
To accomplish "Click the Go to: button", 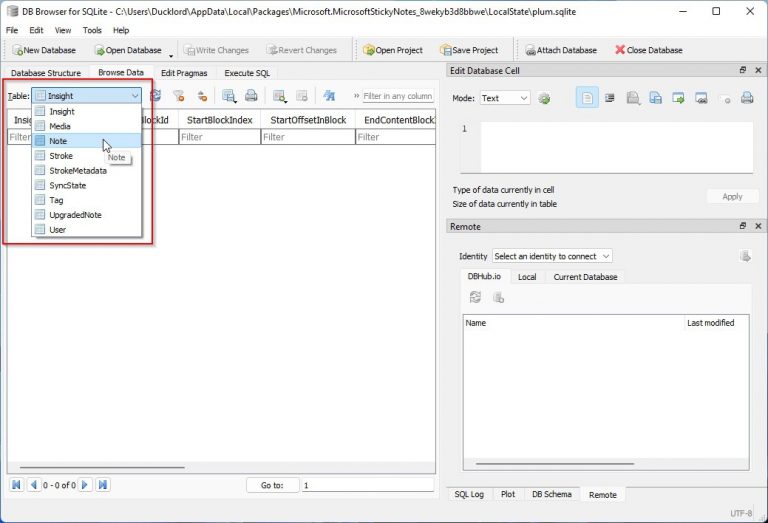I will (x=272, y=485).
